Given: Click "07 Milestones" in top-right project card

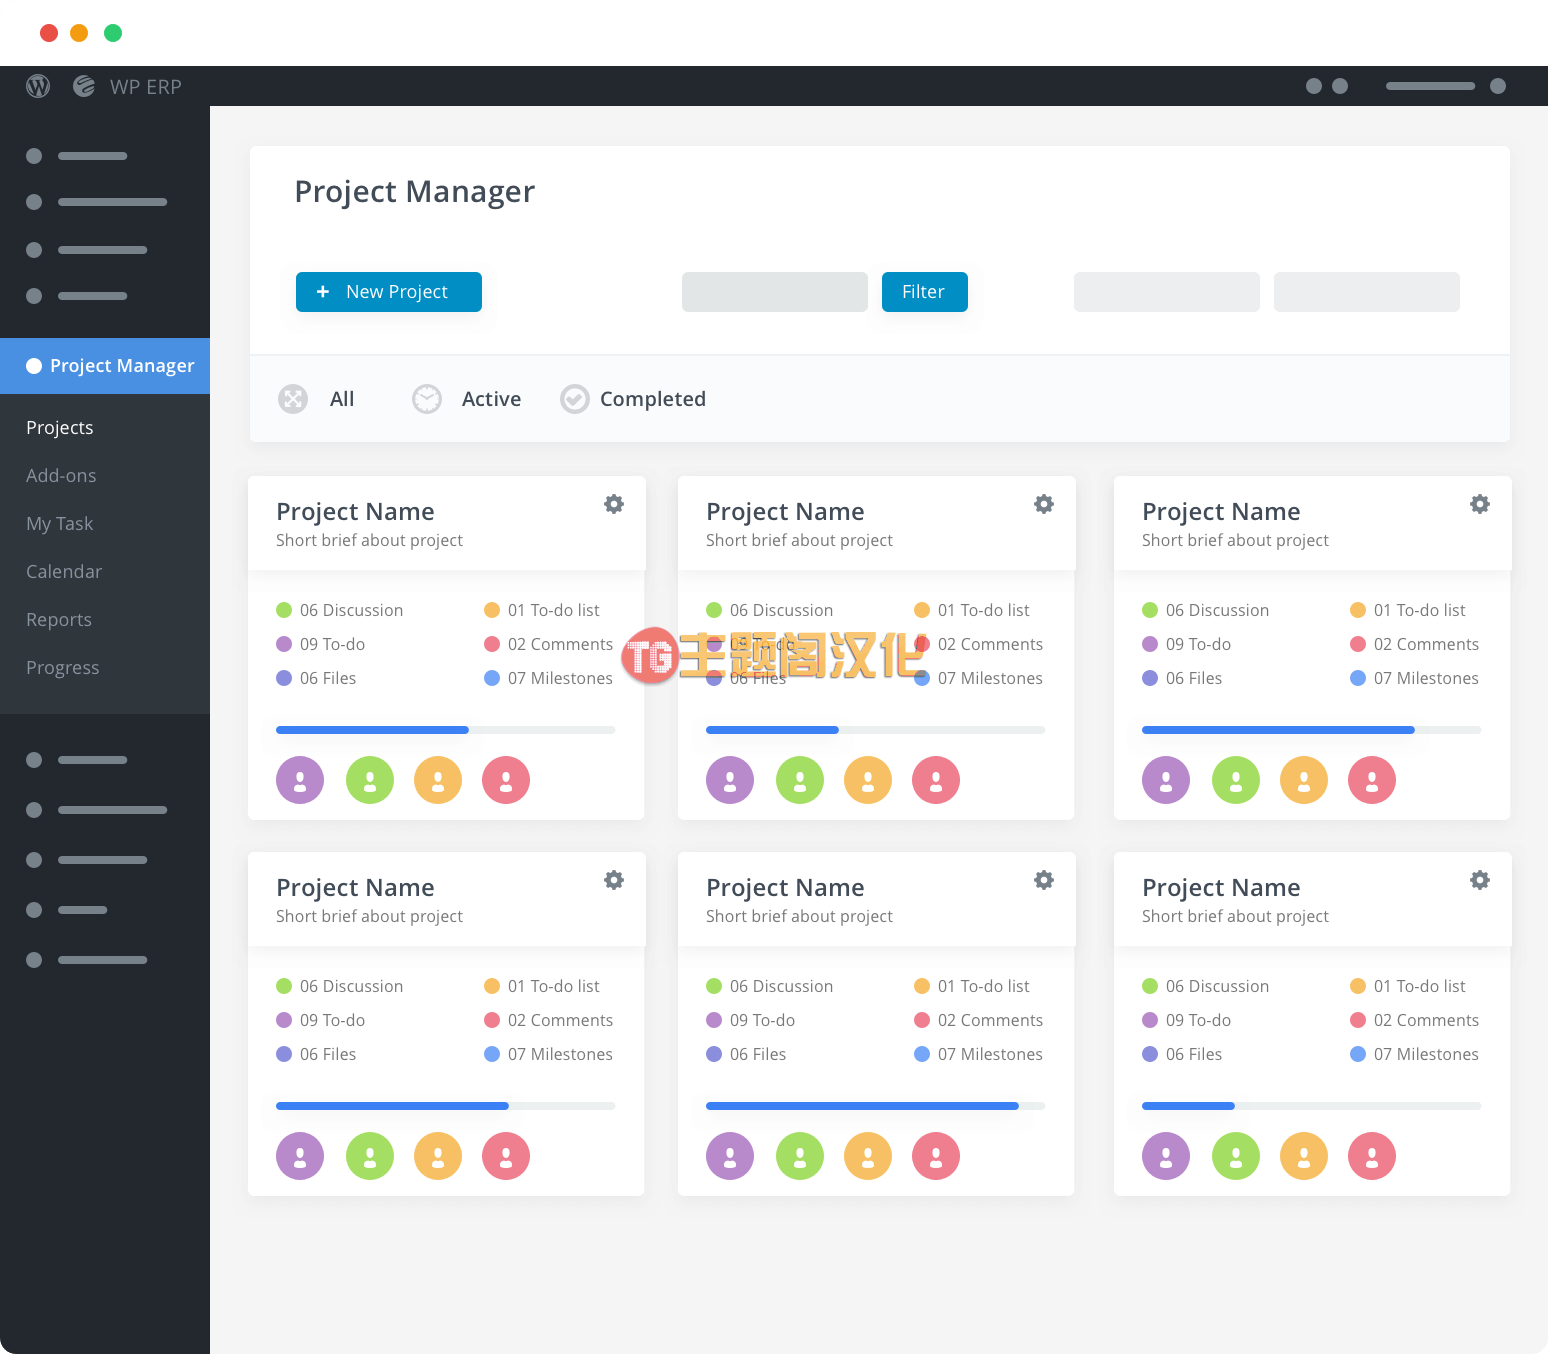Looking at the screenshot, I should coord(1426,678).
